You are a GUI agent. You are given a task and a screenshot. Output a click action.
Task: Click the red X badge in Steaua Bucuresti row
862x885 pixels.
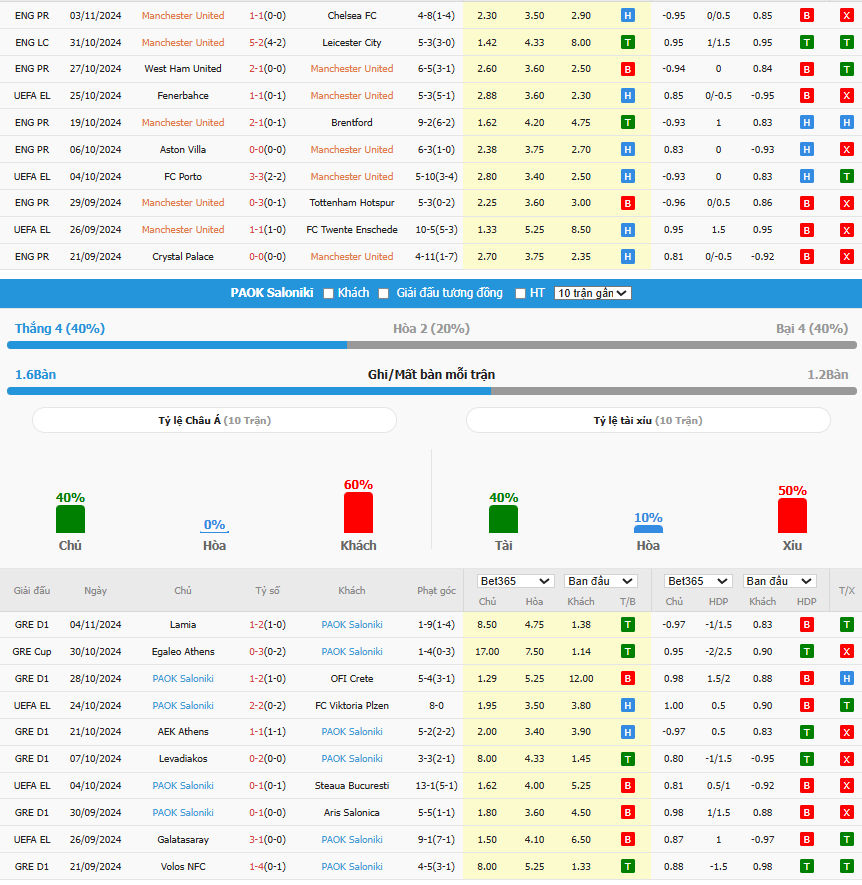[x=846, y=786]
